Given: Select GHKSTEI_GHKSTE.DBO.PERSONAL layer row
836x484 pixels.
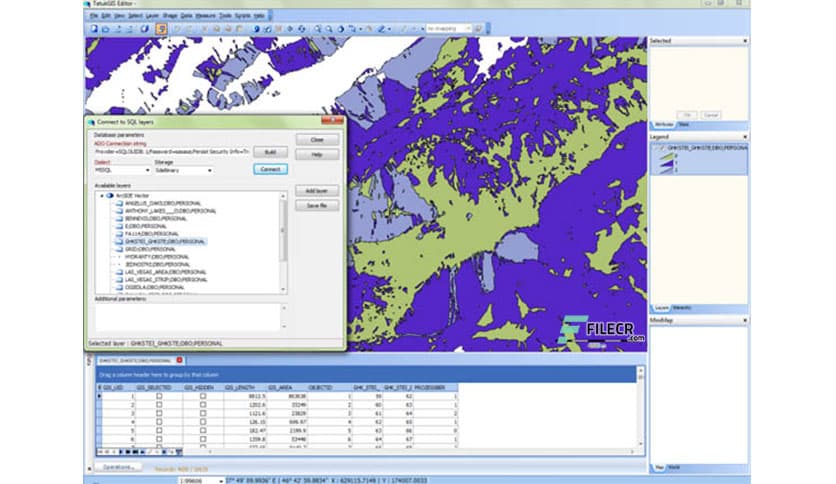Looking at the screenshot, I should (164, 241).
